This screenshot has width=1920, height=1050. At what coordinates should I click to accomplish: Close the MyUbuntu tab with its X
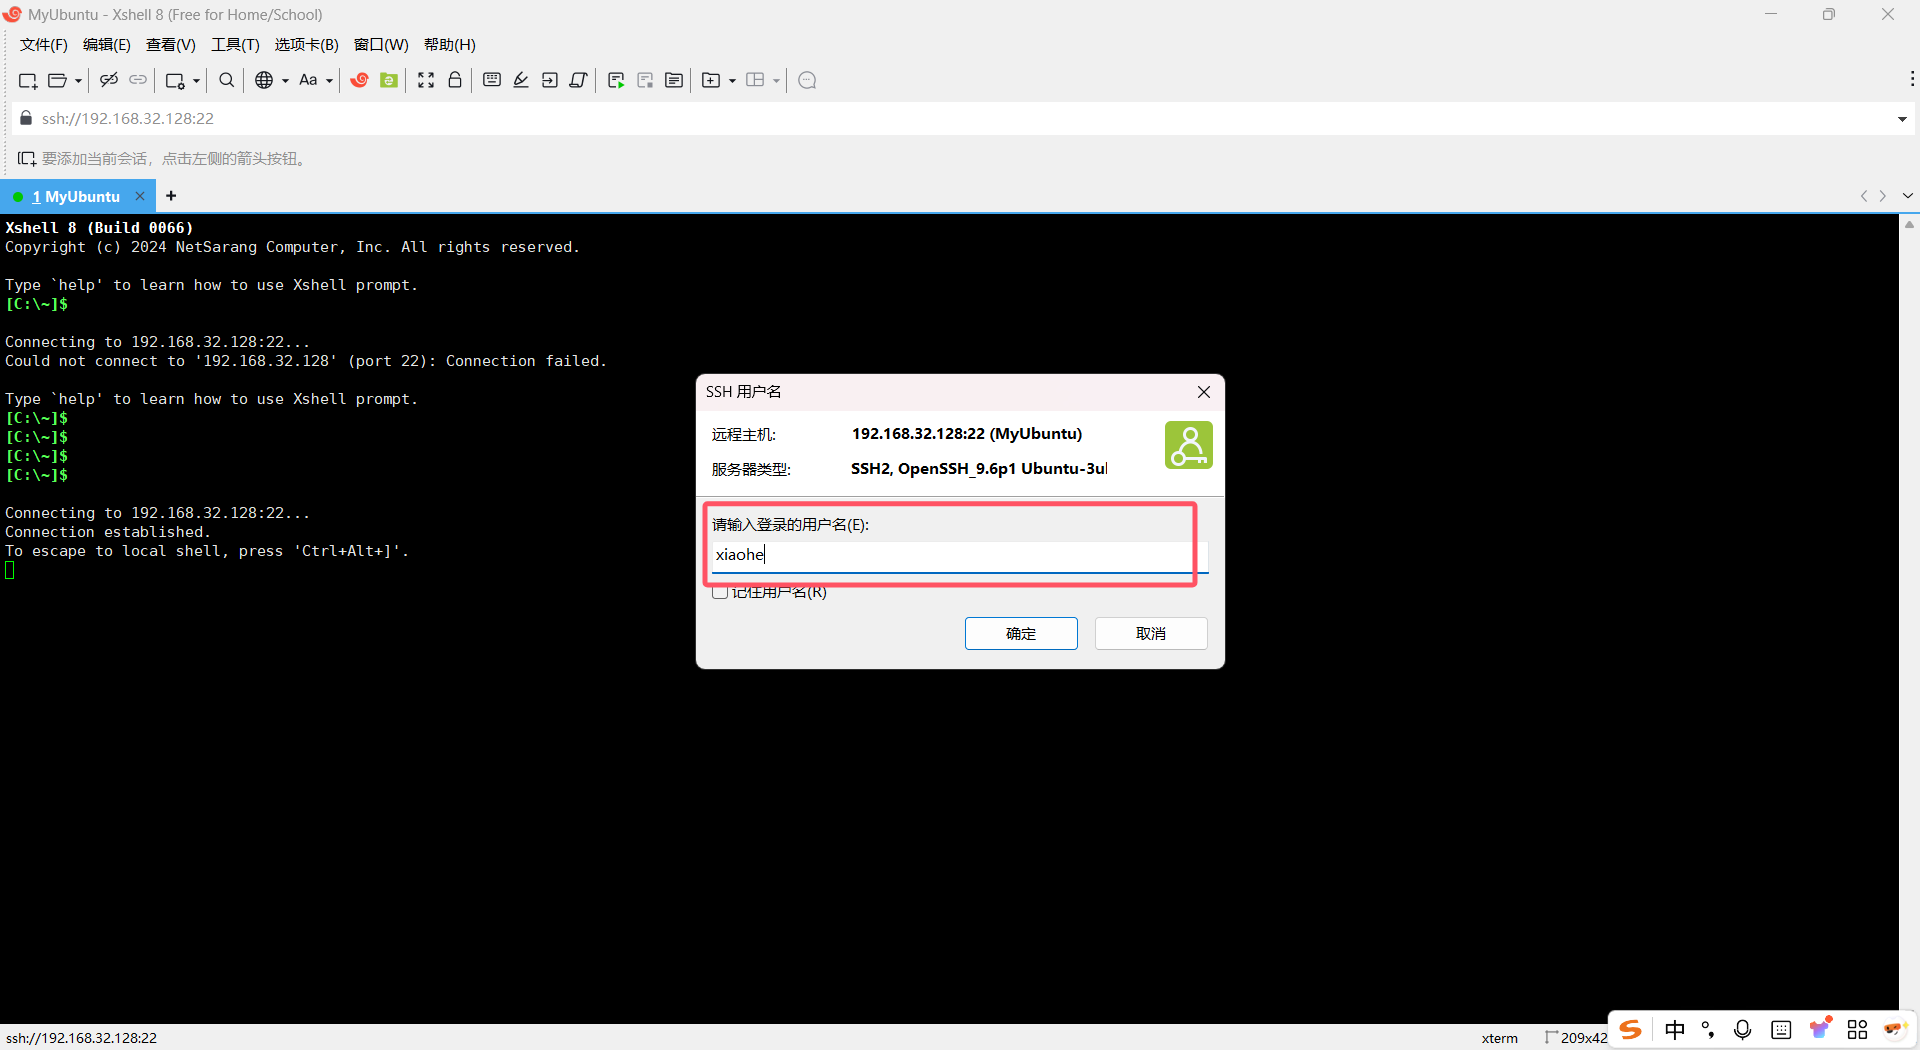140,196
